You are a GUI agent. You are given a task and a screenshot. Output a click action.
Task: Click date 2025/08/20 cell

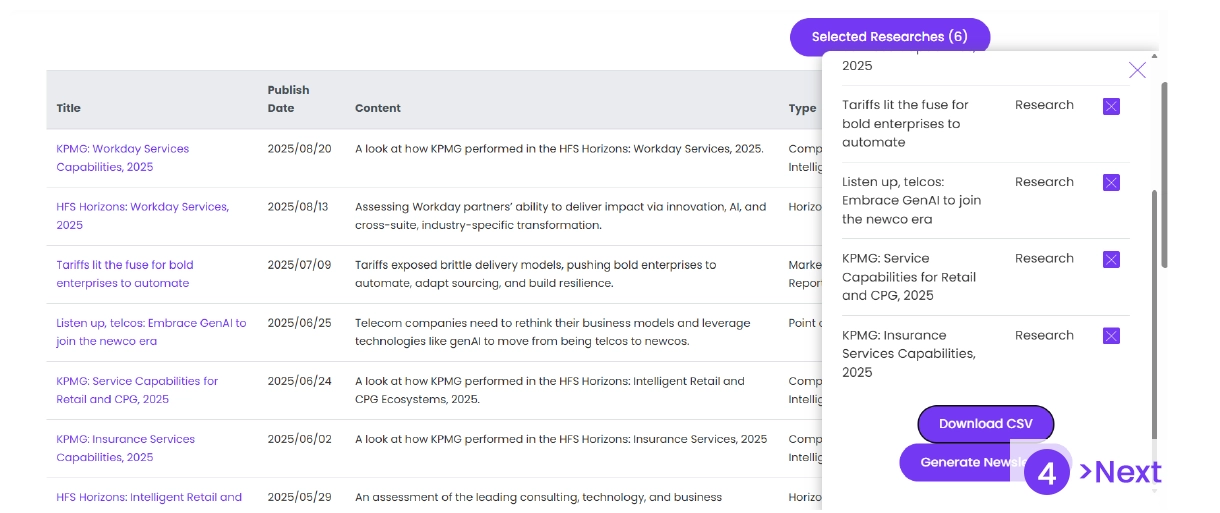299,149
